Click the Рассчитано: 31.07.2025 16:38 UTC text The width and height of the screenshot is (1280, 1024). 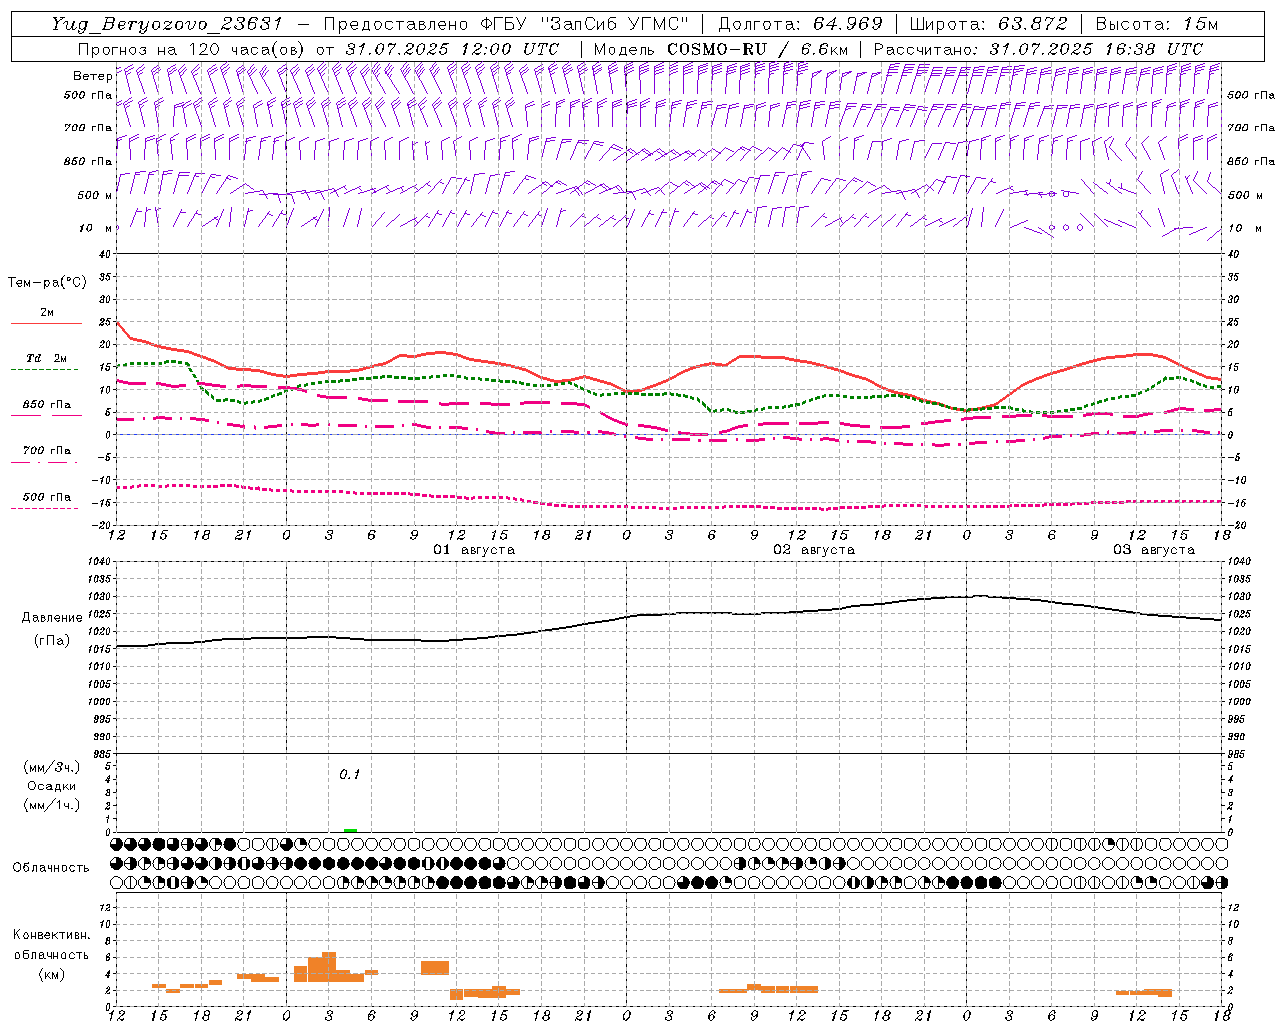click(1038, 49)
